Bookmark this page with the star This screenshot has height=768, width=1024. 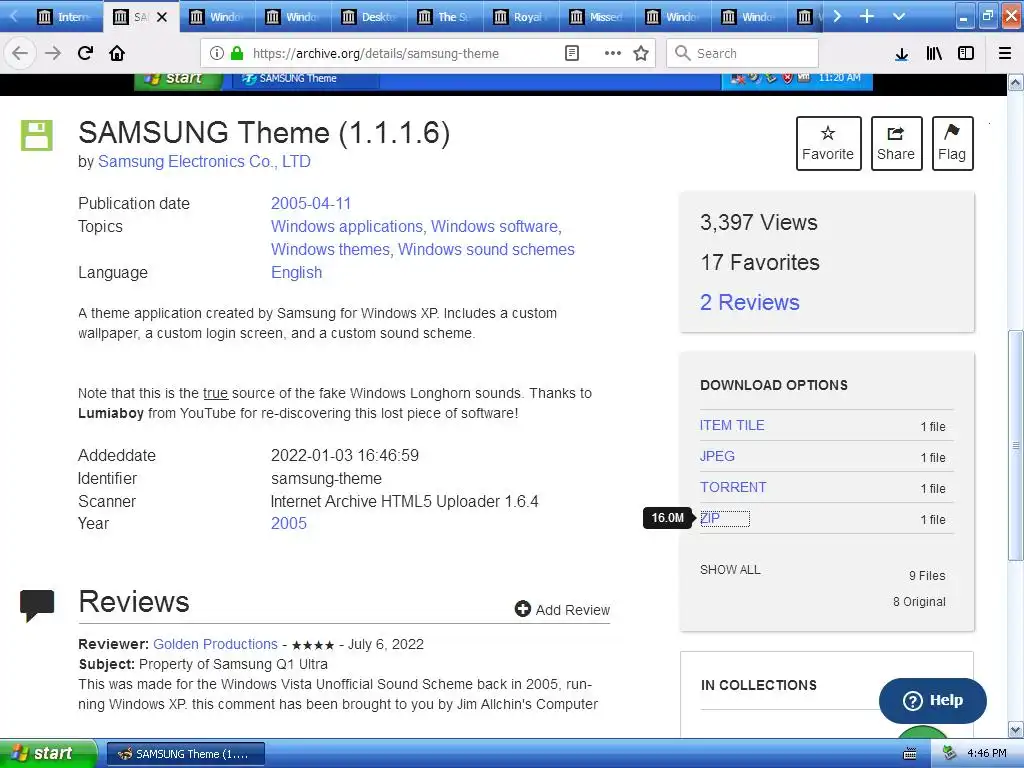point(641,54)
